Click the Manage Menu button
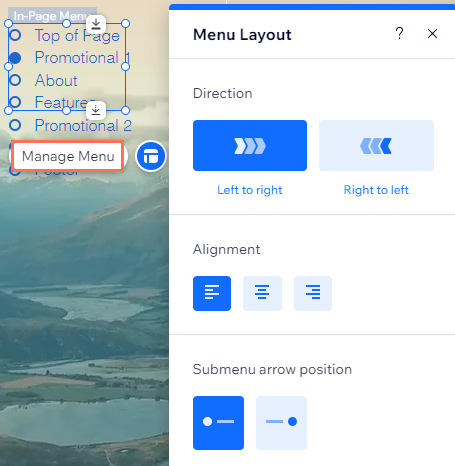 coord(68,156)
